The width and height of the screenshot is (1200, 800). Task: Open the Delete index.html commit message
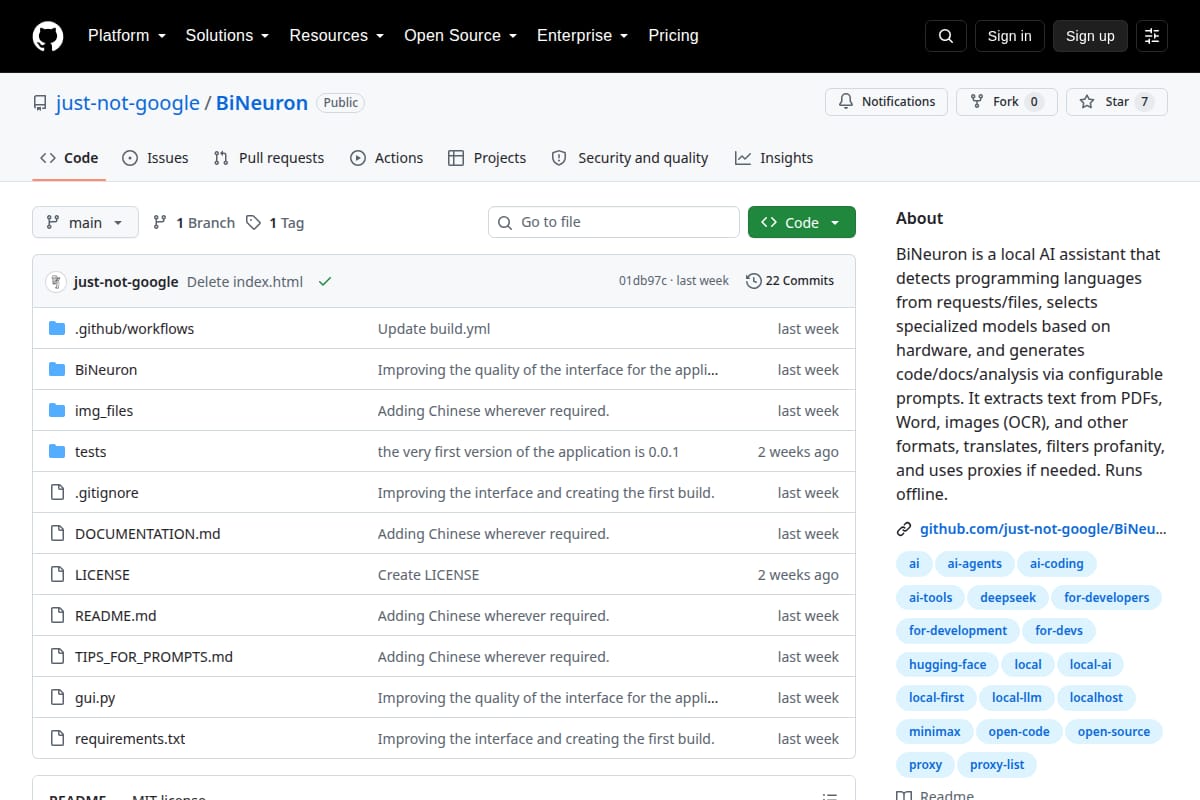click(245, 282)
